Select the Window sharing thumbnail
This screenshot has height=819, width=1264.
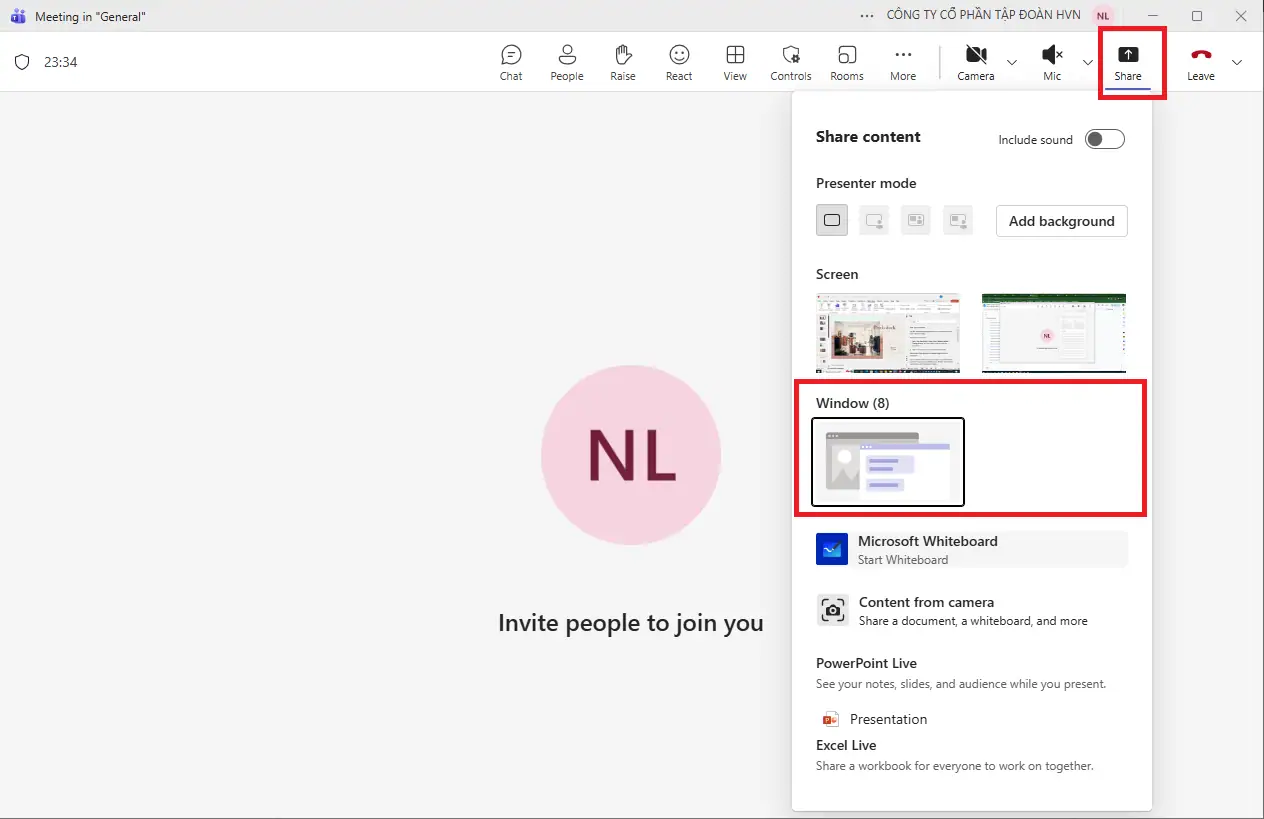[x=888, y=462]
